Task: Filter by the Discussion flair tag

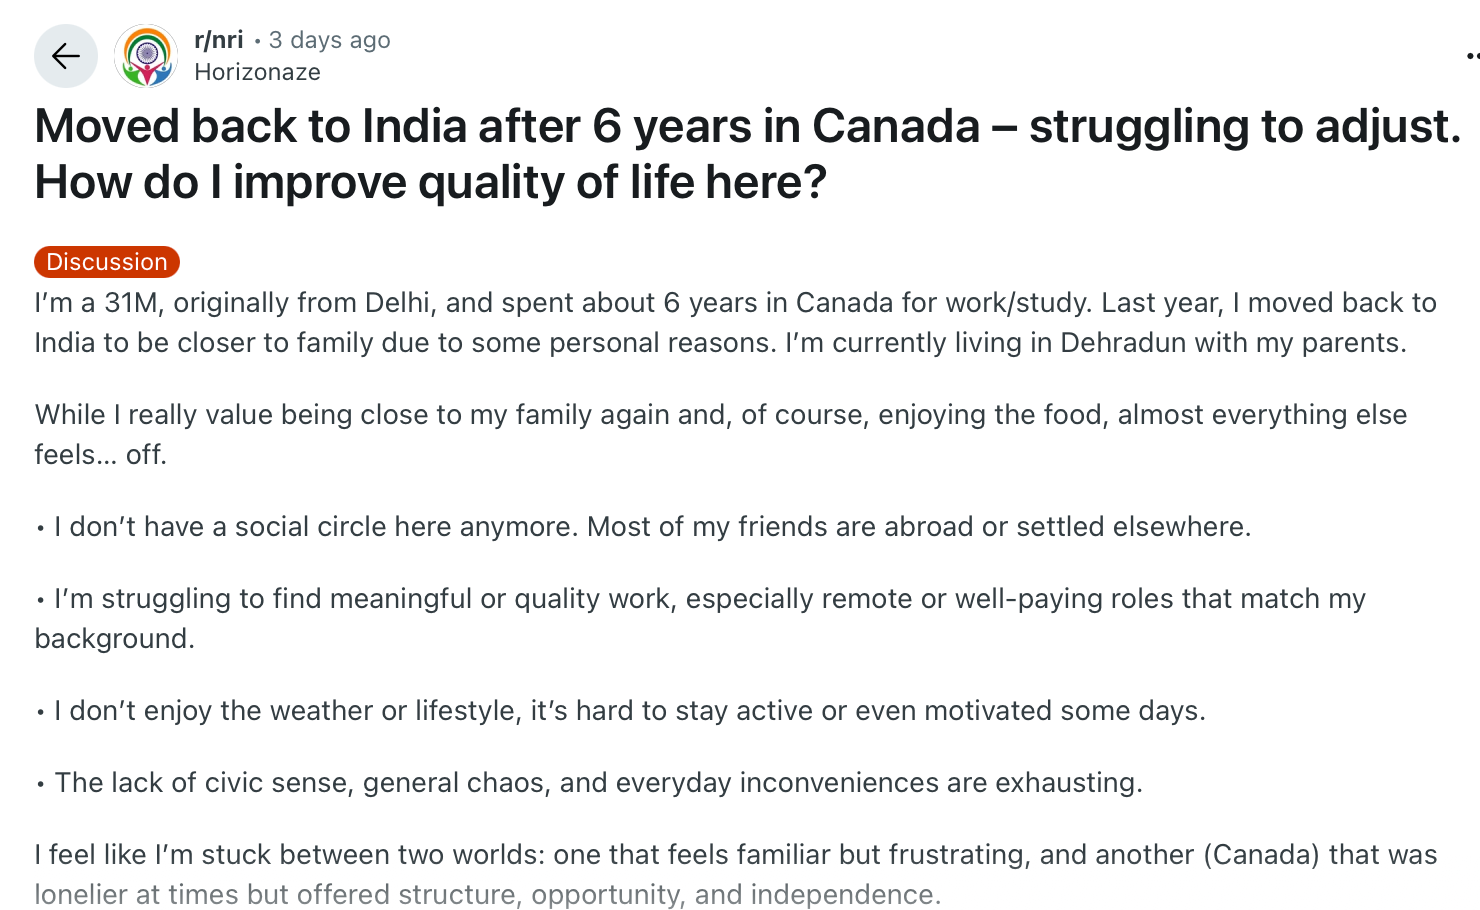Action: click(107, 262)
